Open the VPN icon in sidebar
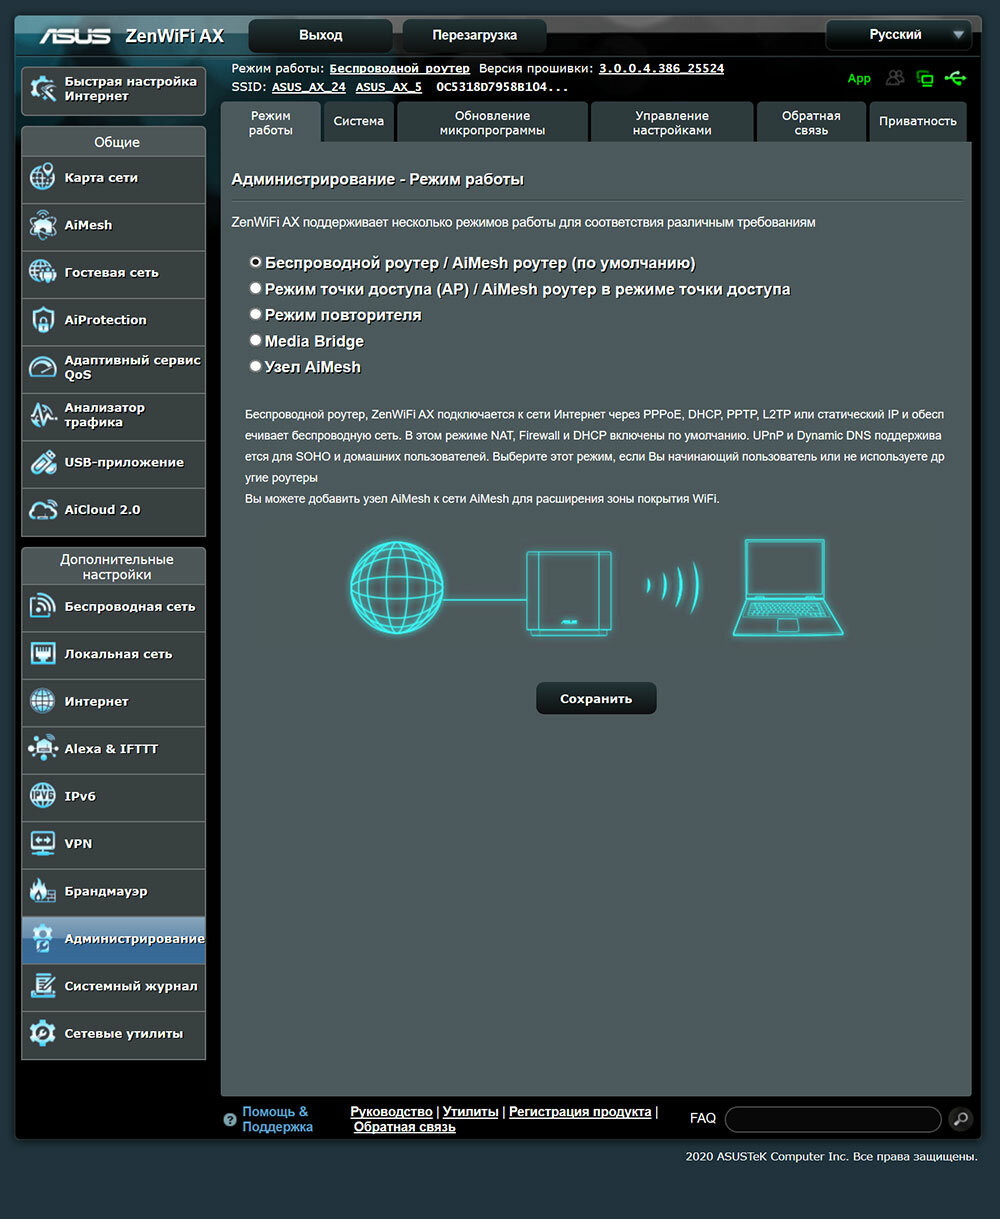Image resolution: width=1000 pixels, height=1219 pixels. coord(43,843)
